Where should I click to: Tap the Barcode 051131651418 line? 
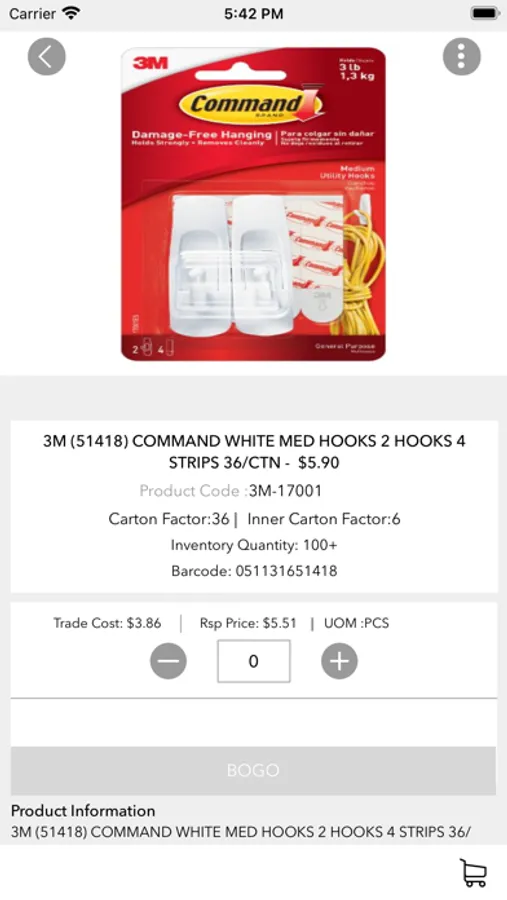pyautogui.click(x=254, y=571)
